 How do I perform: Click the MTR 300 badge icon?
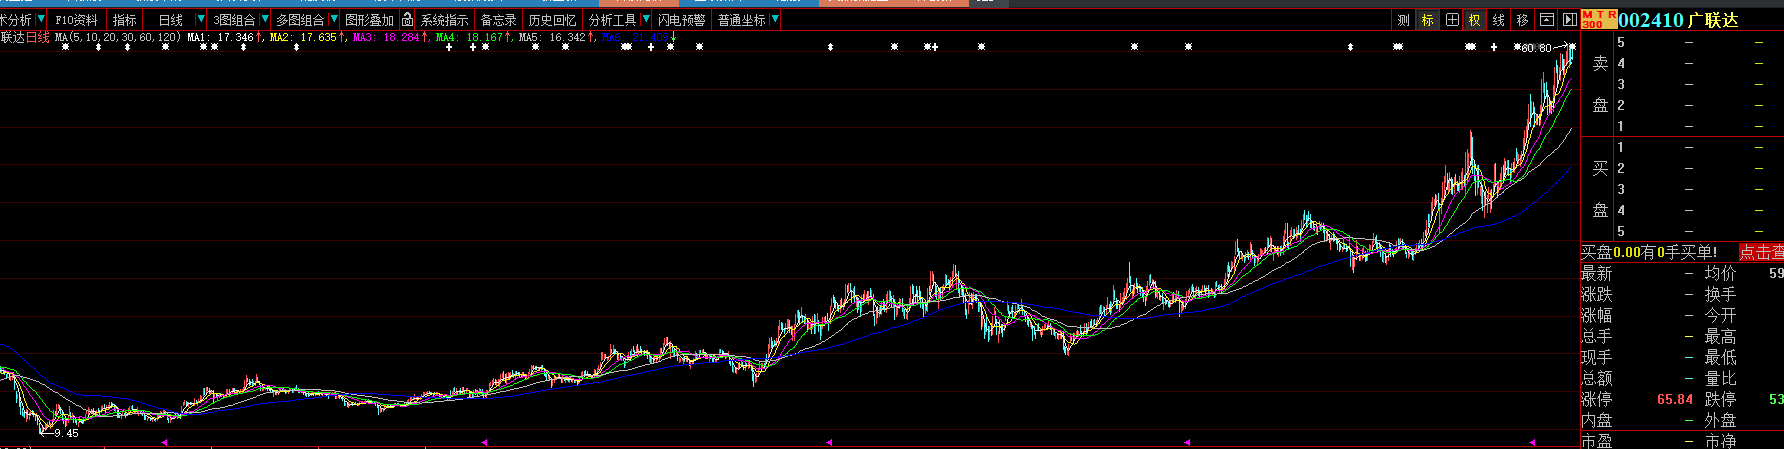click(1598, 19)
